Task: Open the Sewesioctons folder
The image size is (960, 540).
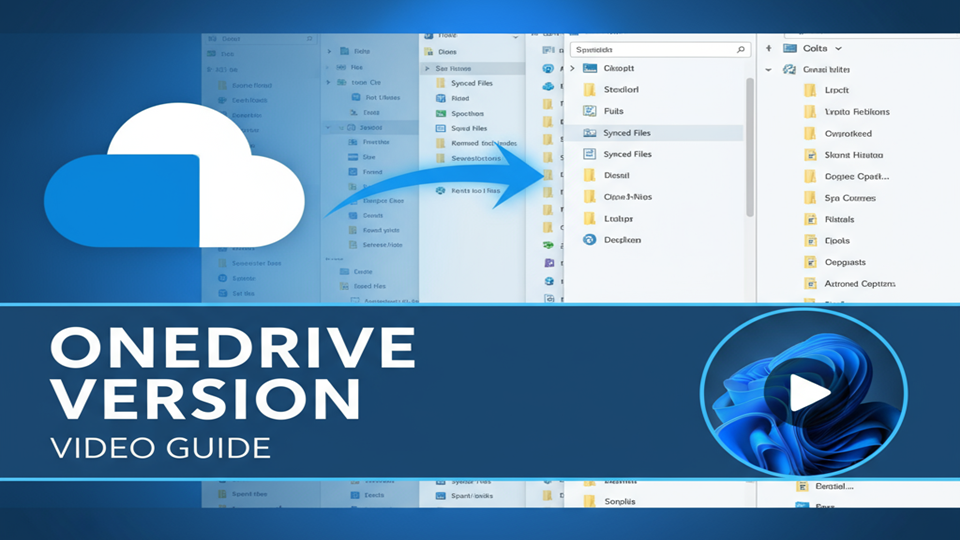Action: click(x=469, y=159)
